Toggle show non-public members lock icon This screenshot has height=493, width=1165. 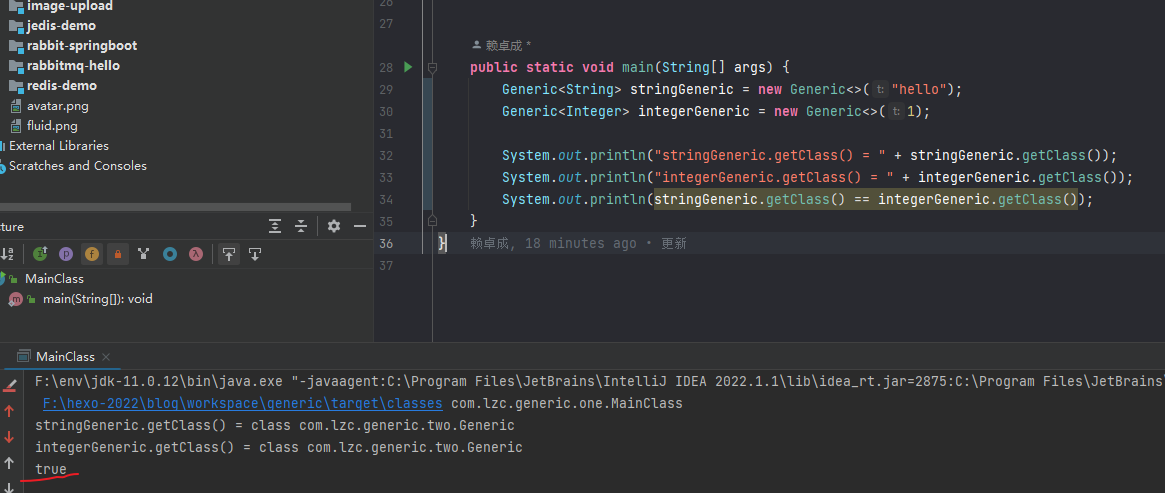[117, 254]
